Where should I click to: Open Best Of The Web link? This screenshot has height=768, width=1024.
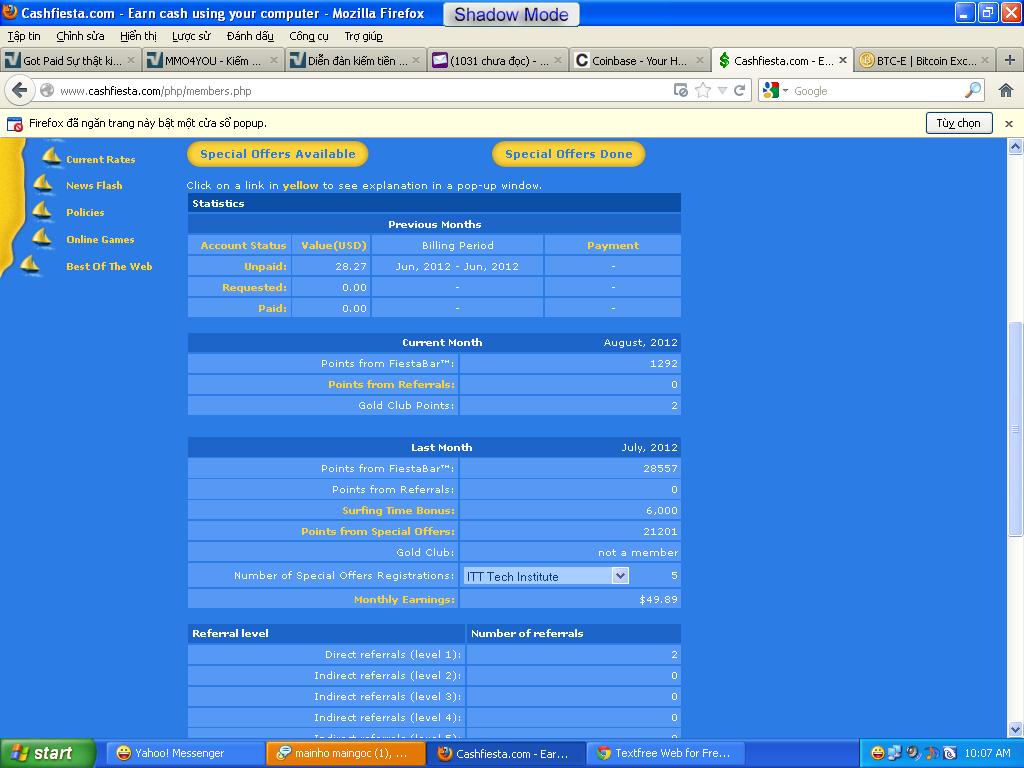coord(109,266)
